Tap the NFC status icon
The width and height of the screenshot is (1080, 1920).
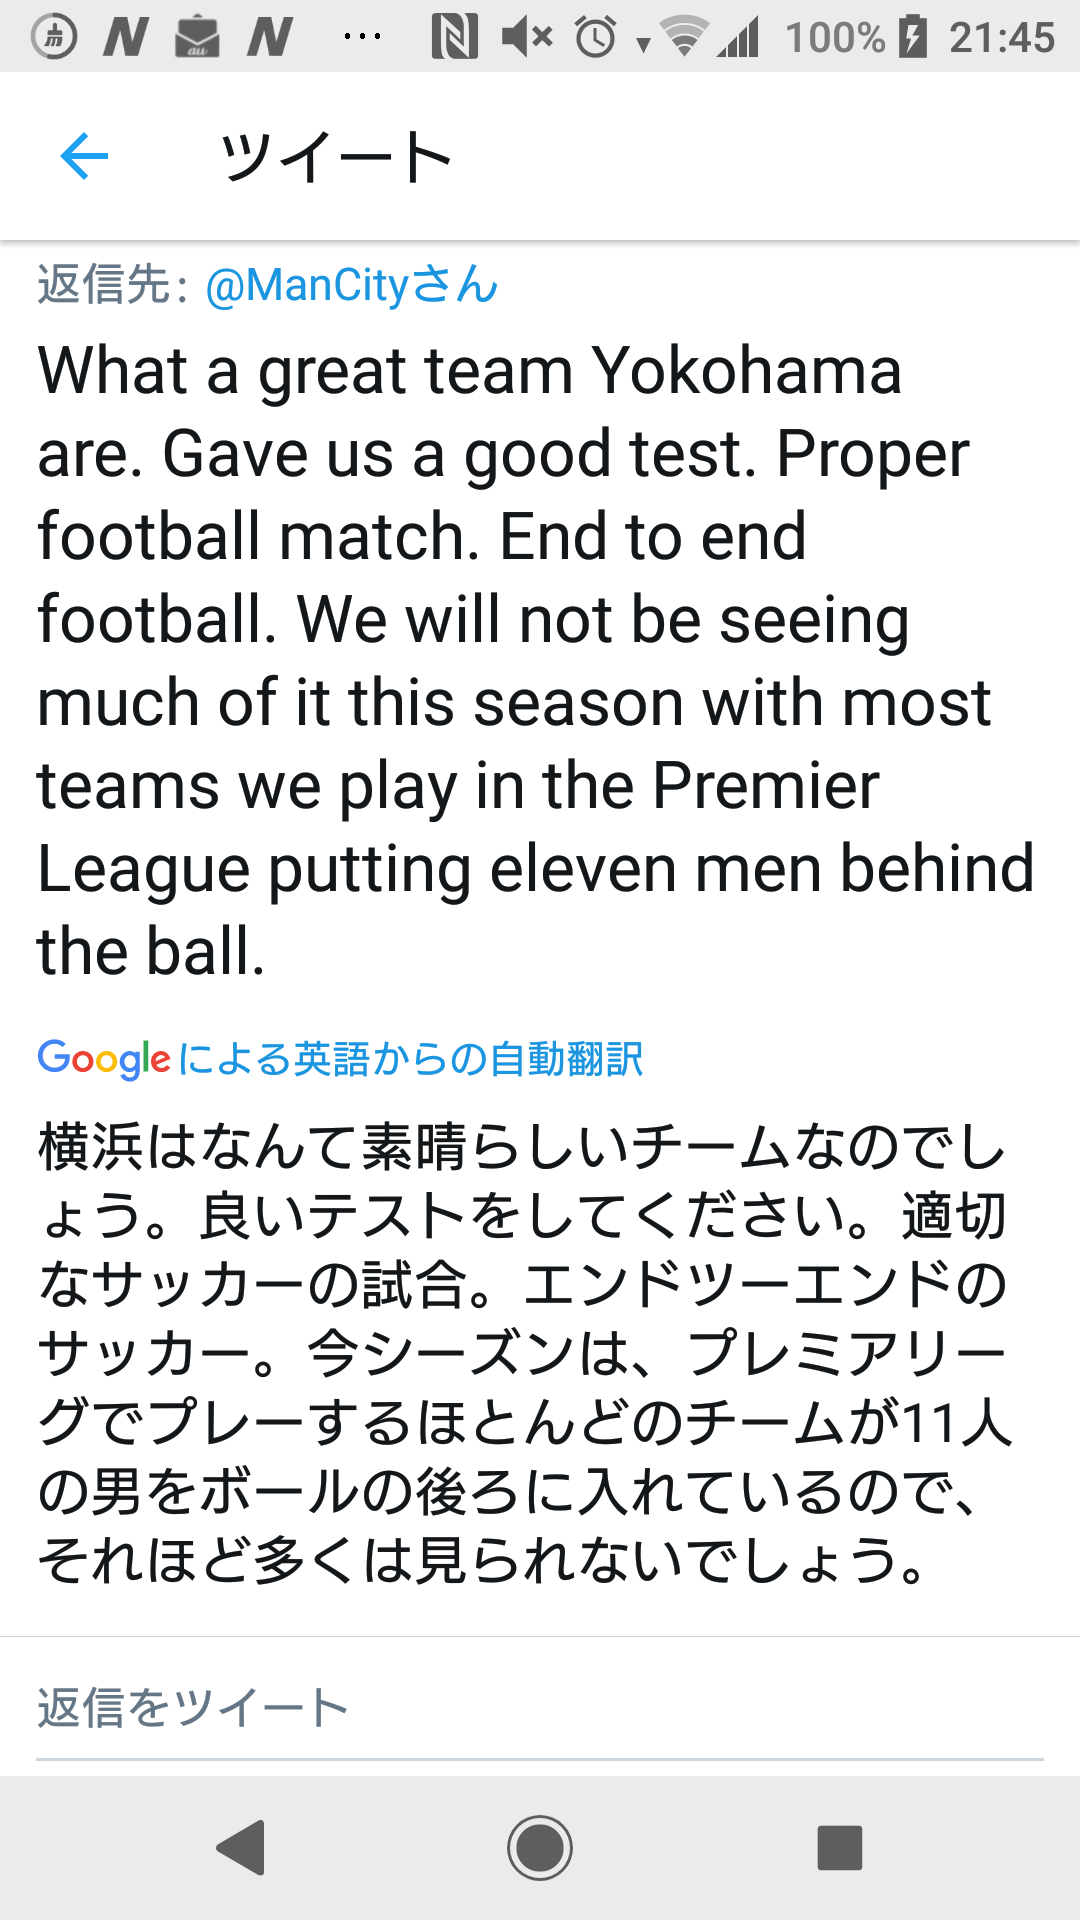454,37
